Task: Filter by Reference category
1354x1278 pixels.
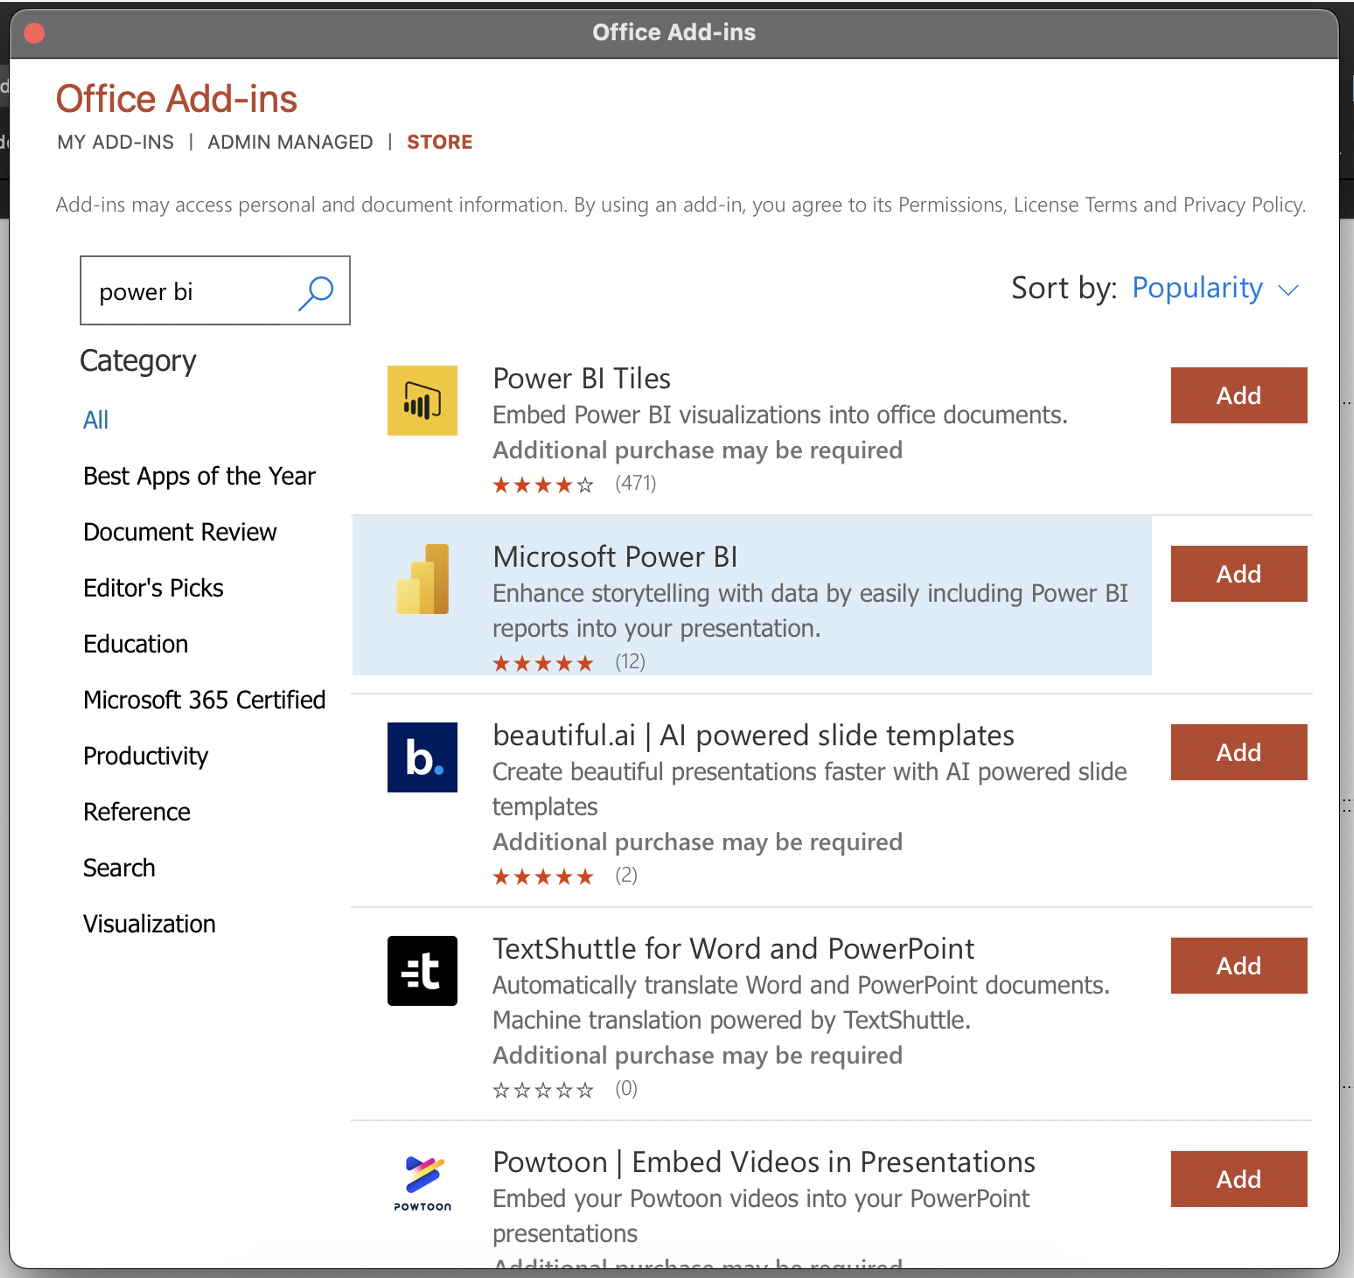Action: coord(137,812)
